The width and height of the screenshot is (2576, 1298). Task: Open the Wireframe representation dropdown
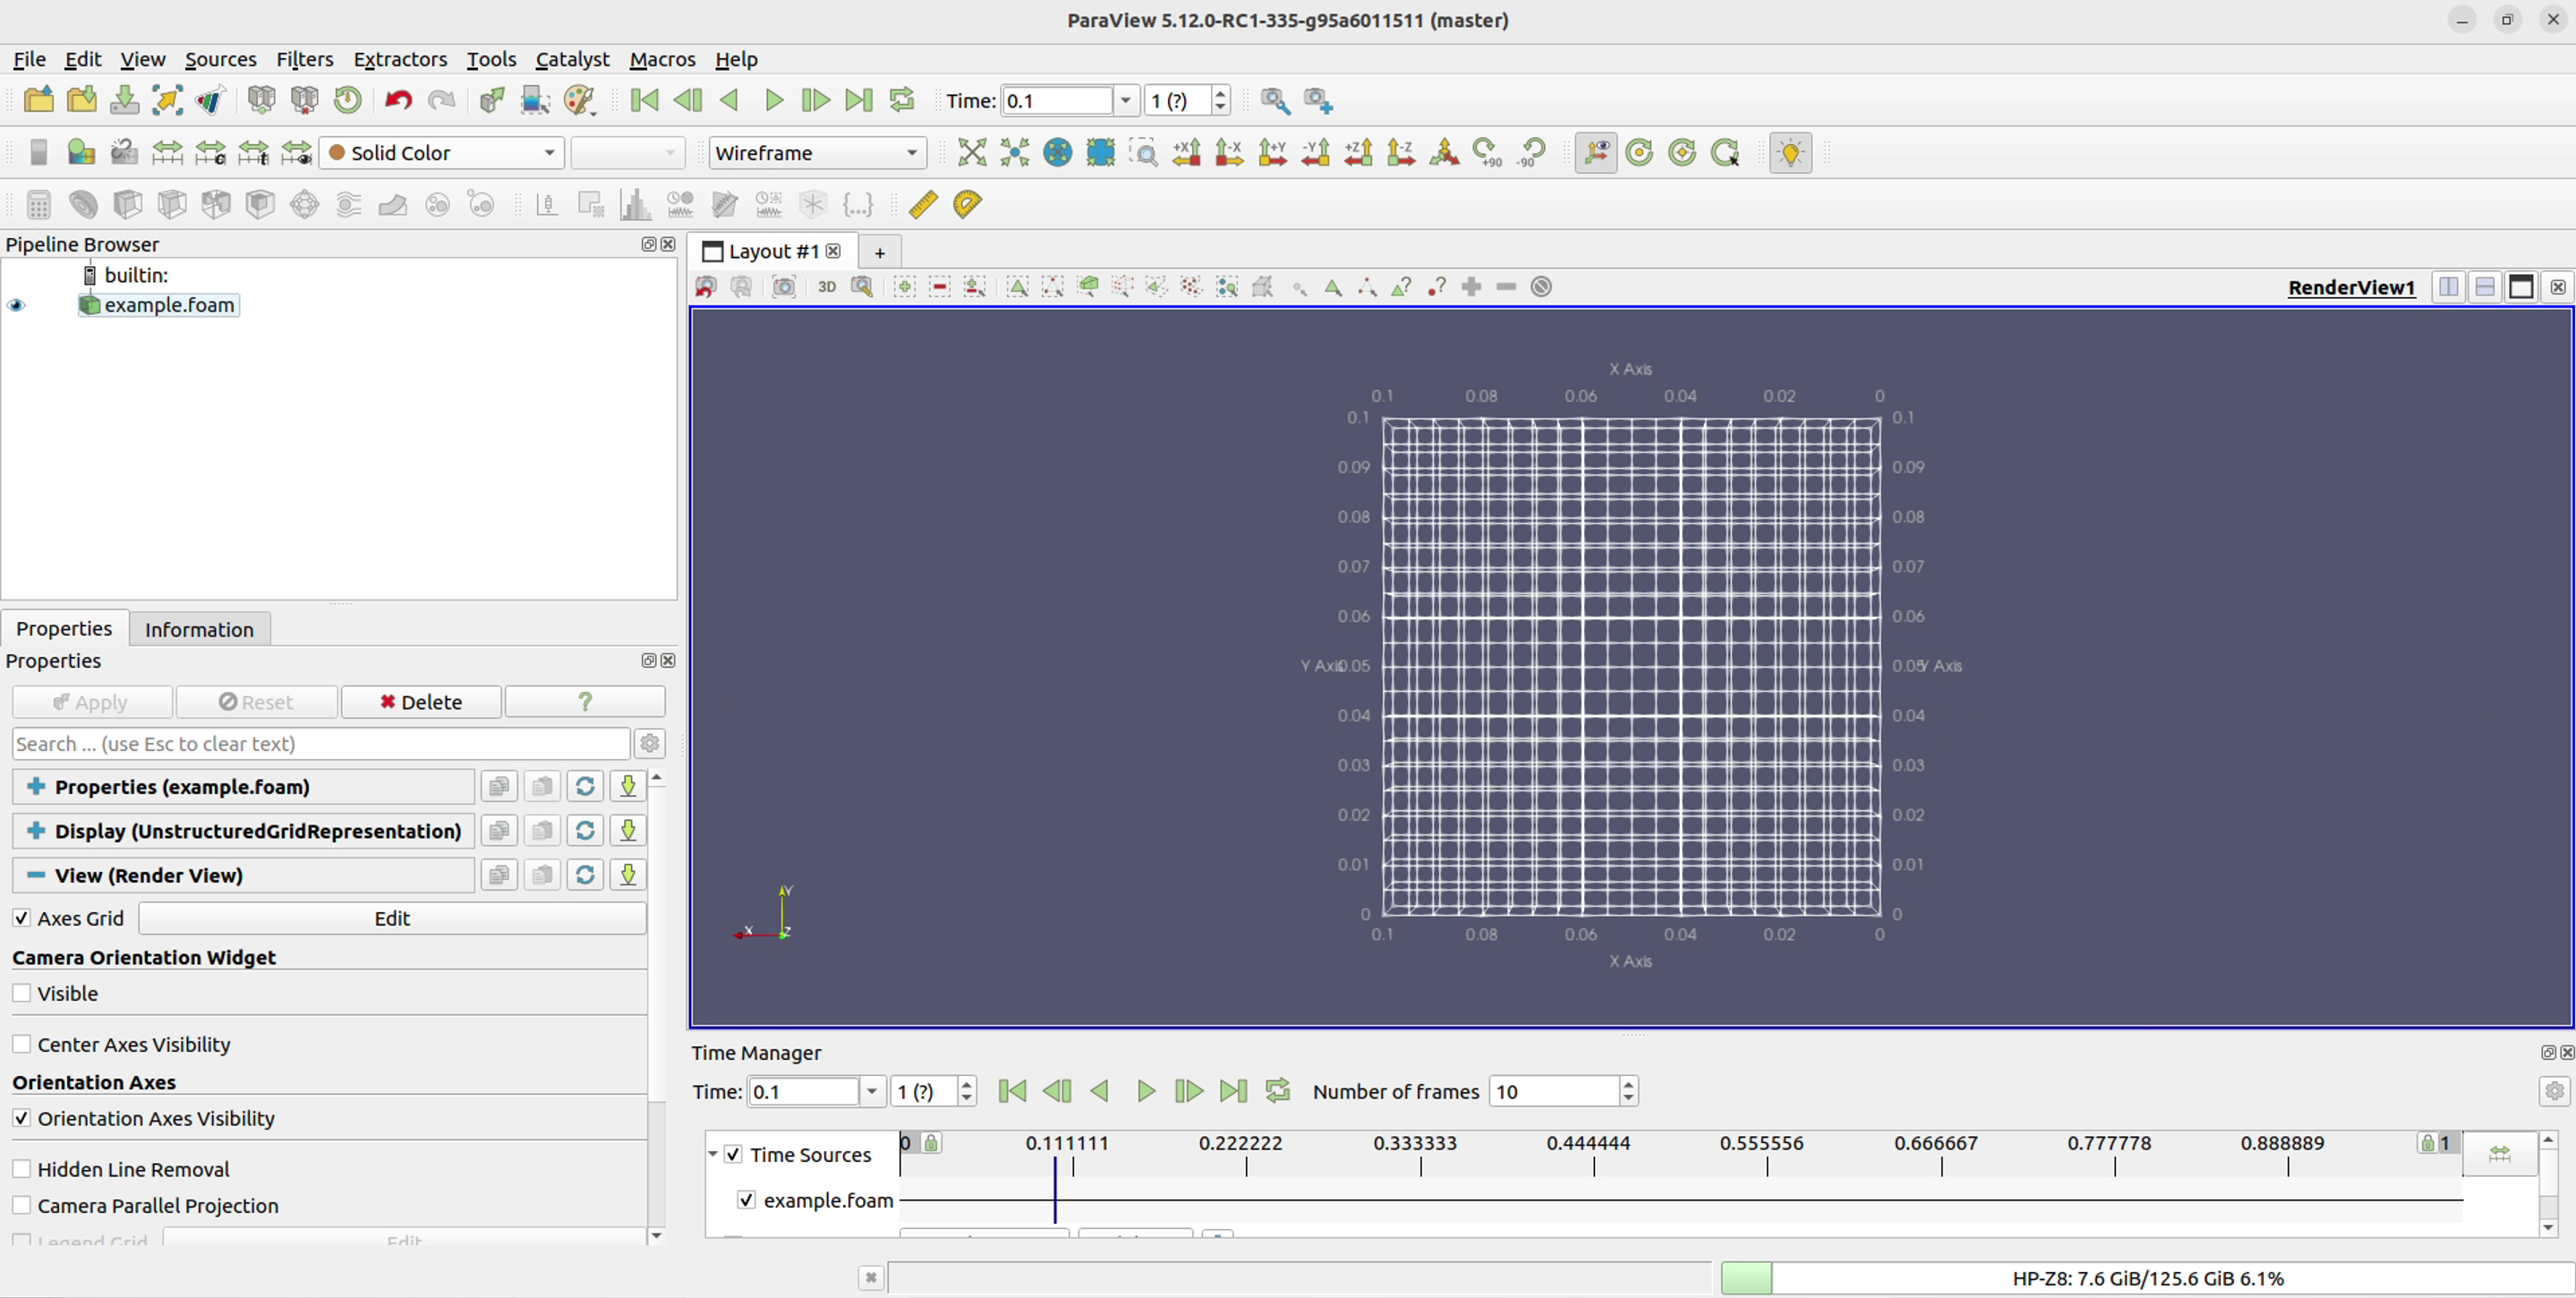click(816, 153)
